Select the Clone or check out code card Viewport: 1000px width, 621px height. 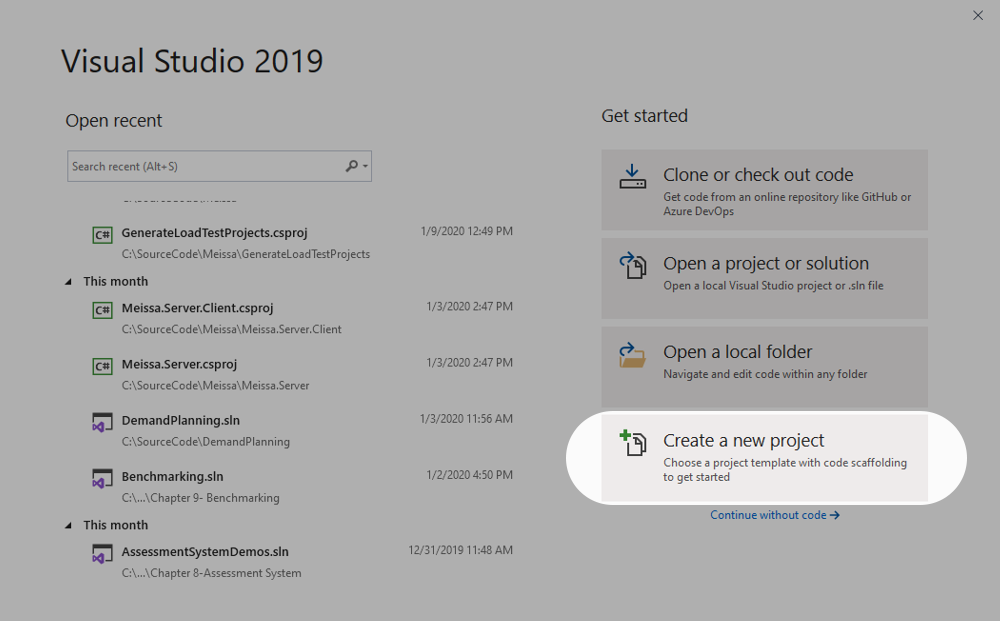(764, 190)
